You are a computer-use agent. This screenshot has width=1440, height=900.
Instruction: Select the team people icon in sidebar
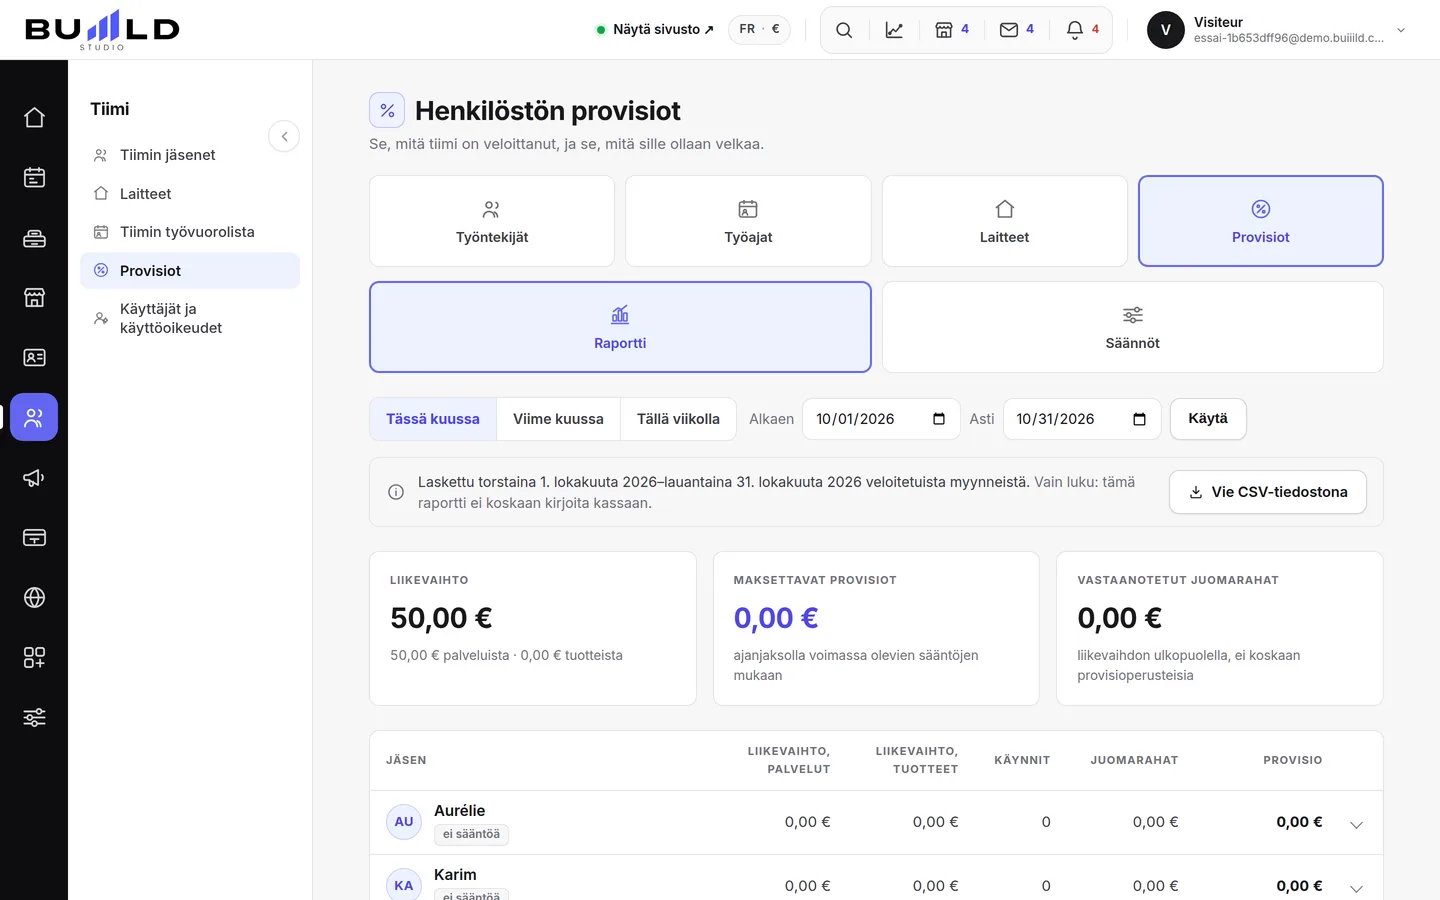pos(34,418)
